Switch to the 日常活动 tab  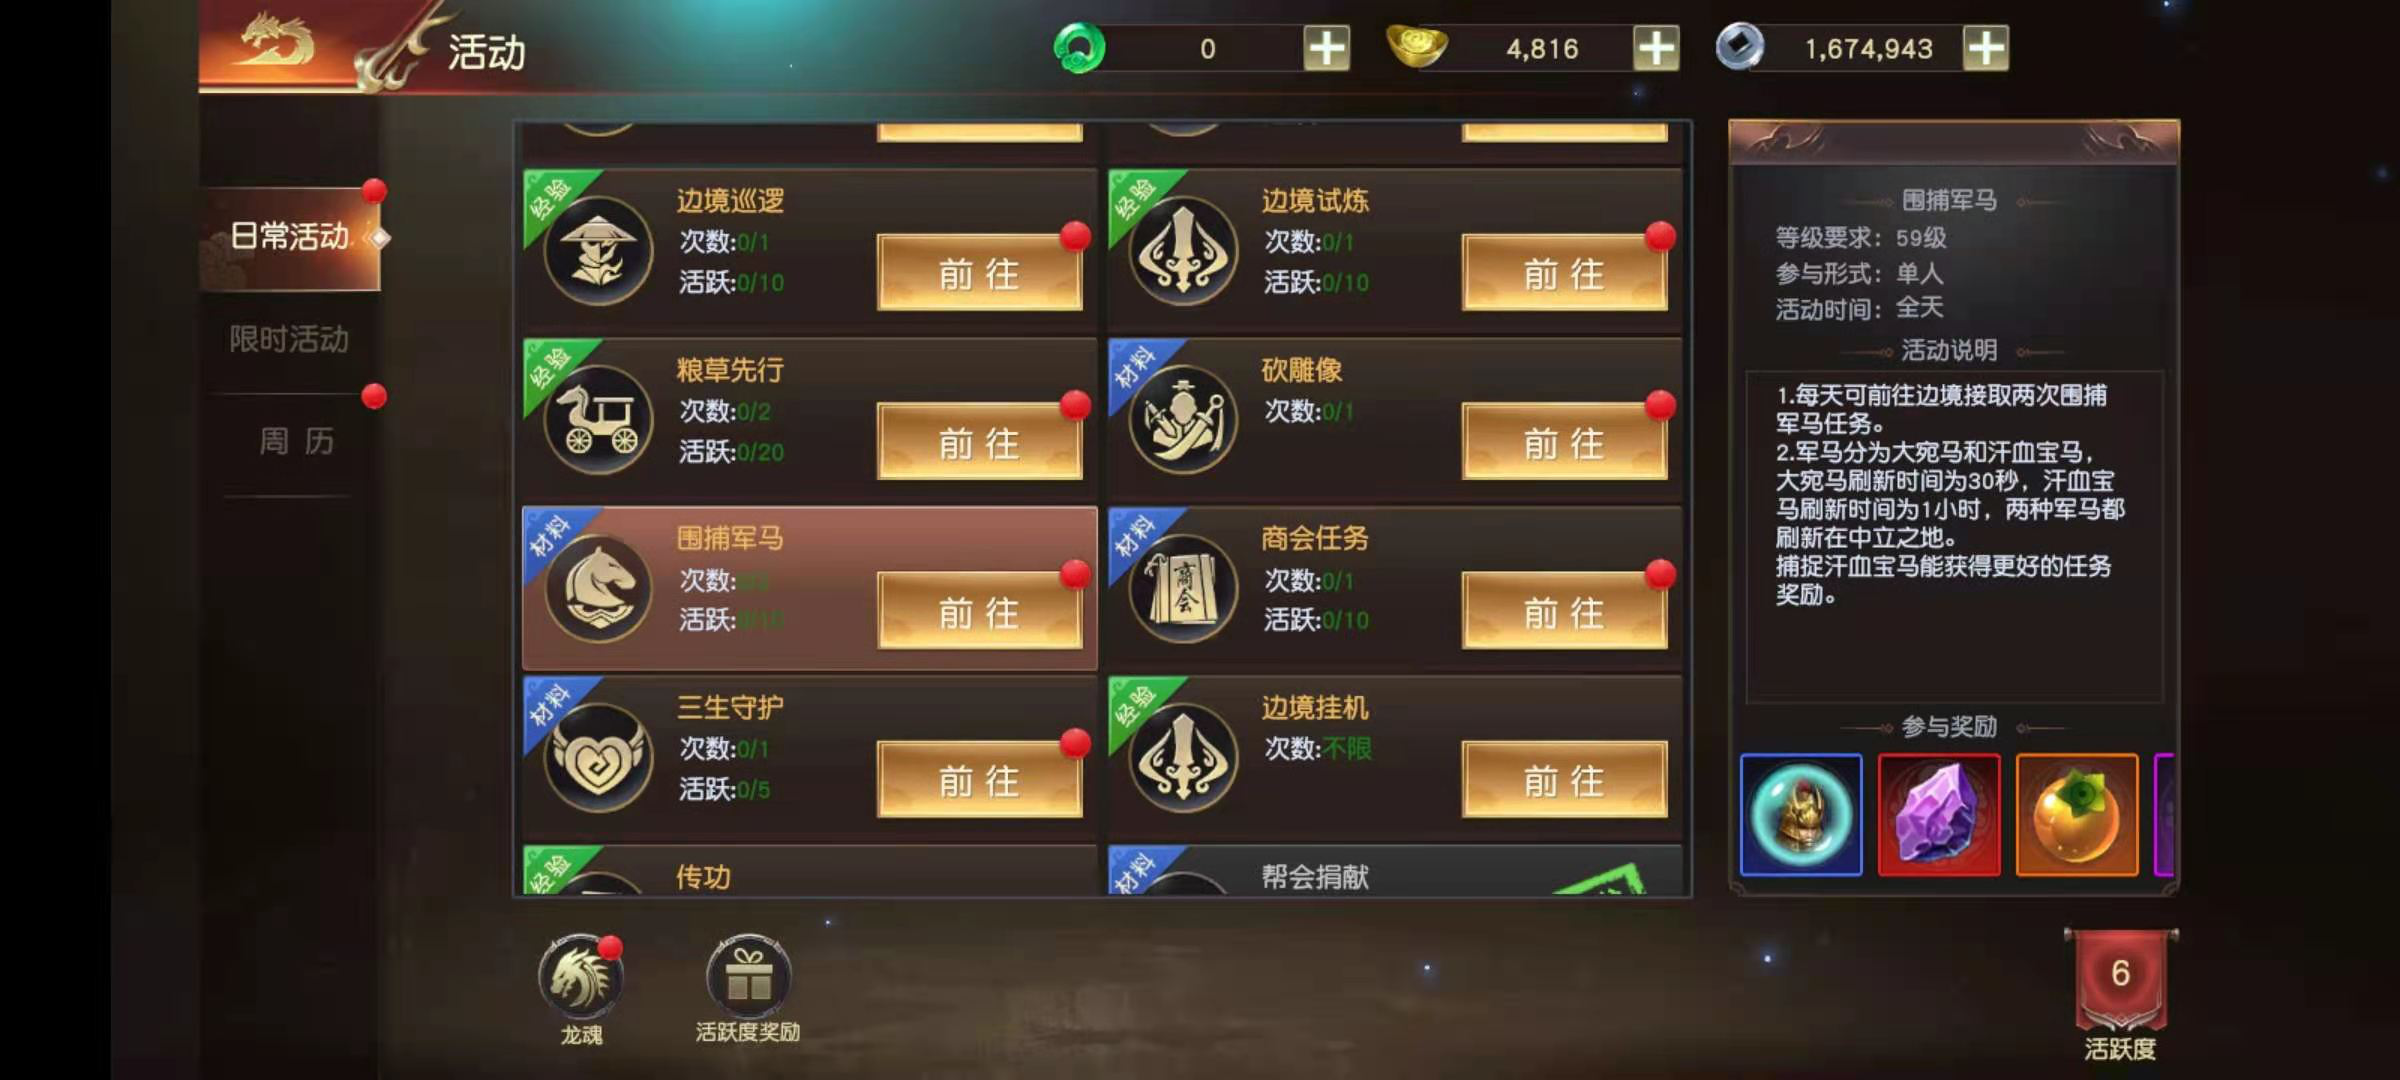coord(290,238)
